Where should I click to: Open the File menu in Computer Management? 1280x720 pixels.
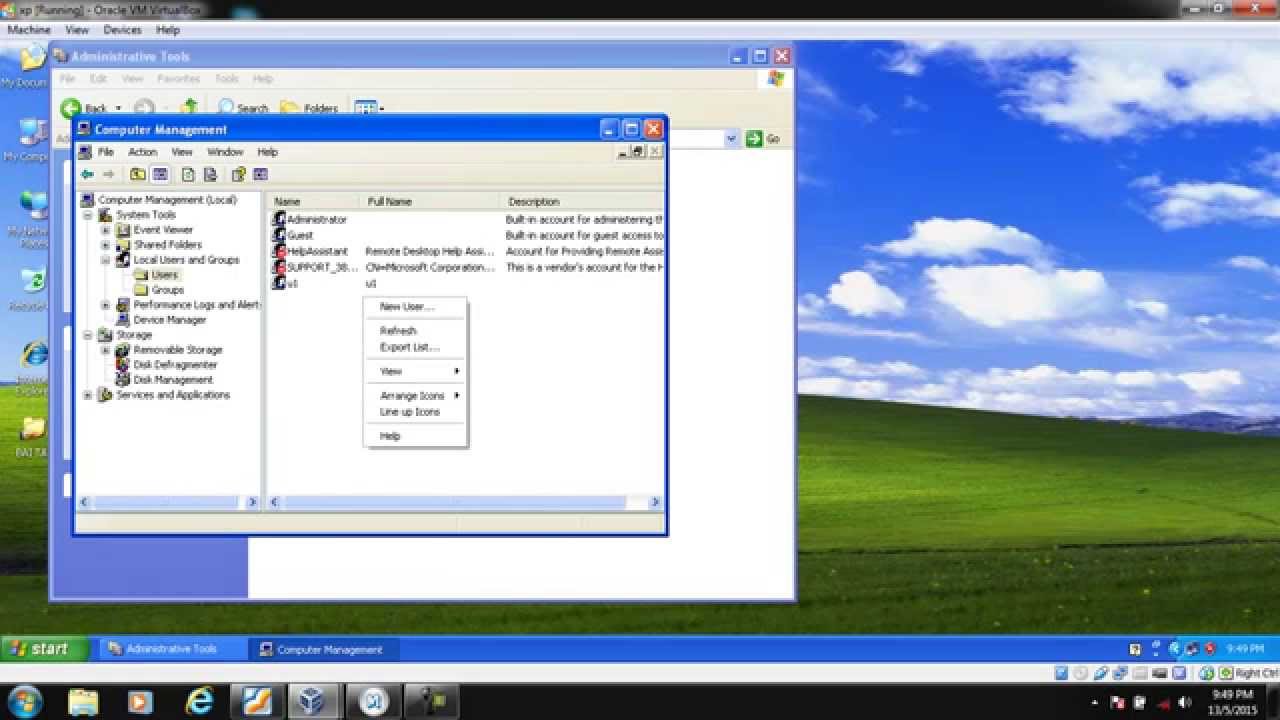tap(105, 152)
